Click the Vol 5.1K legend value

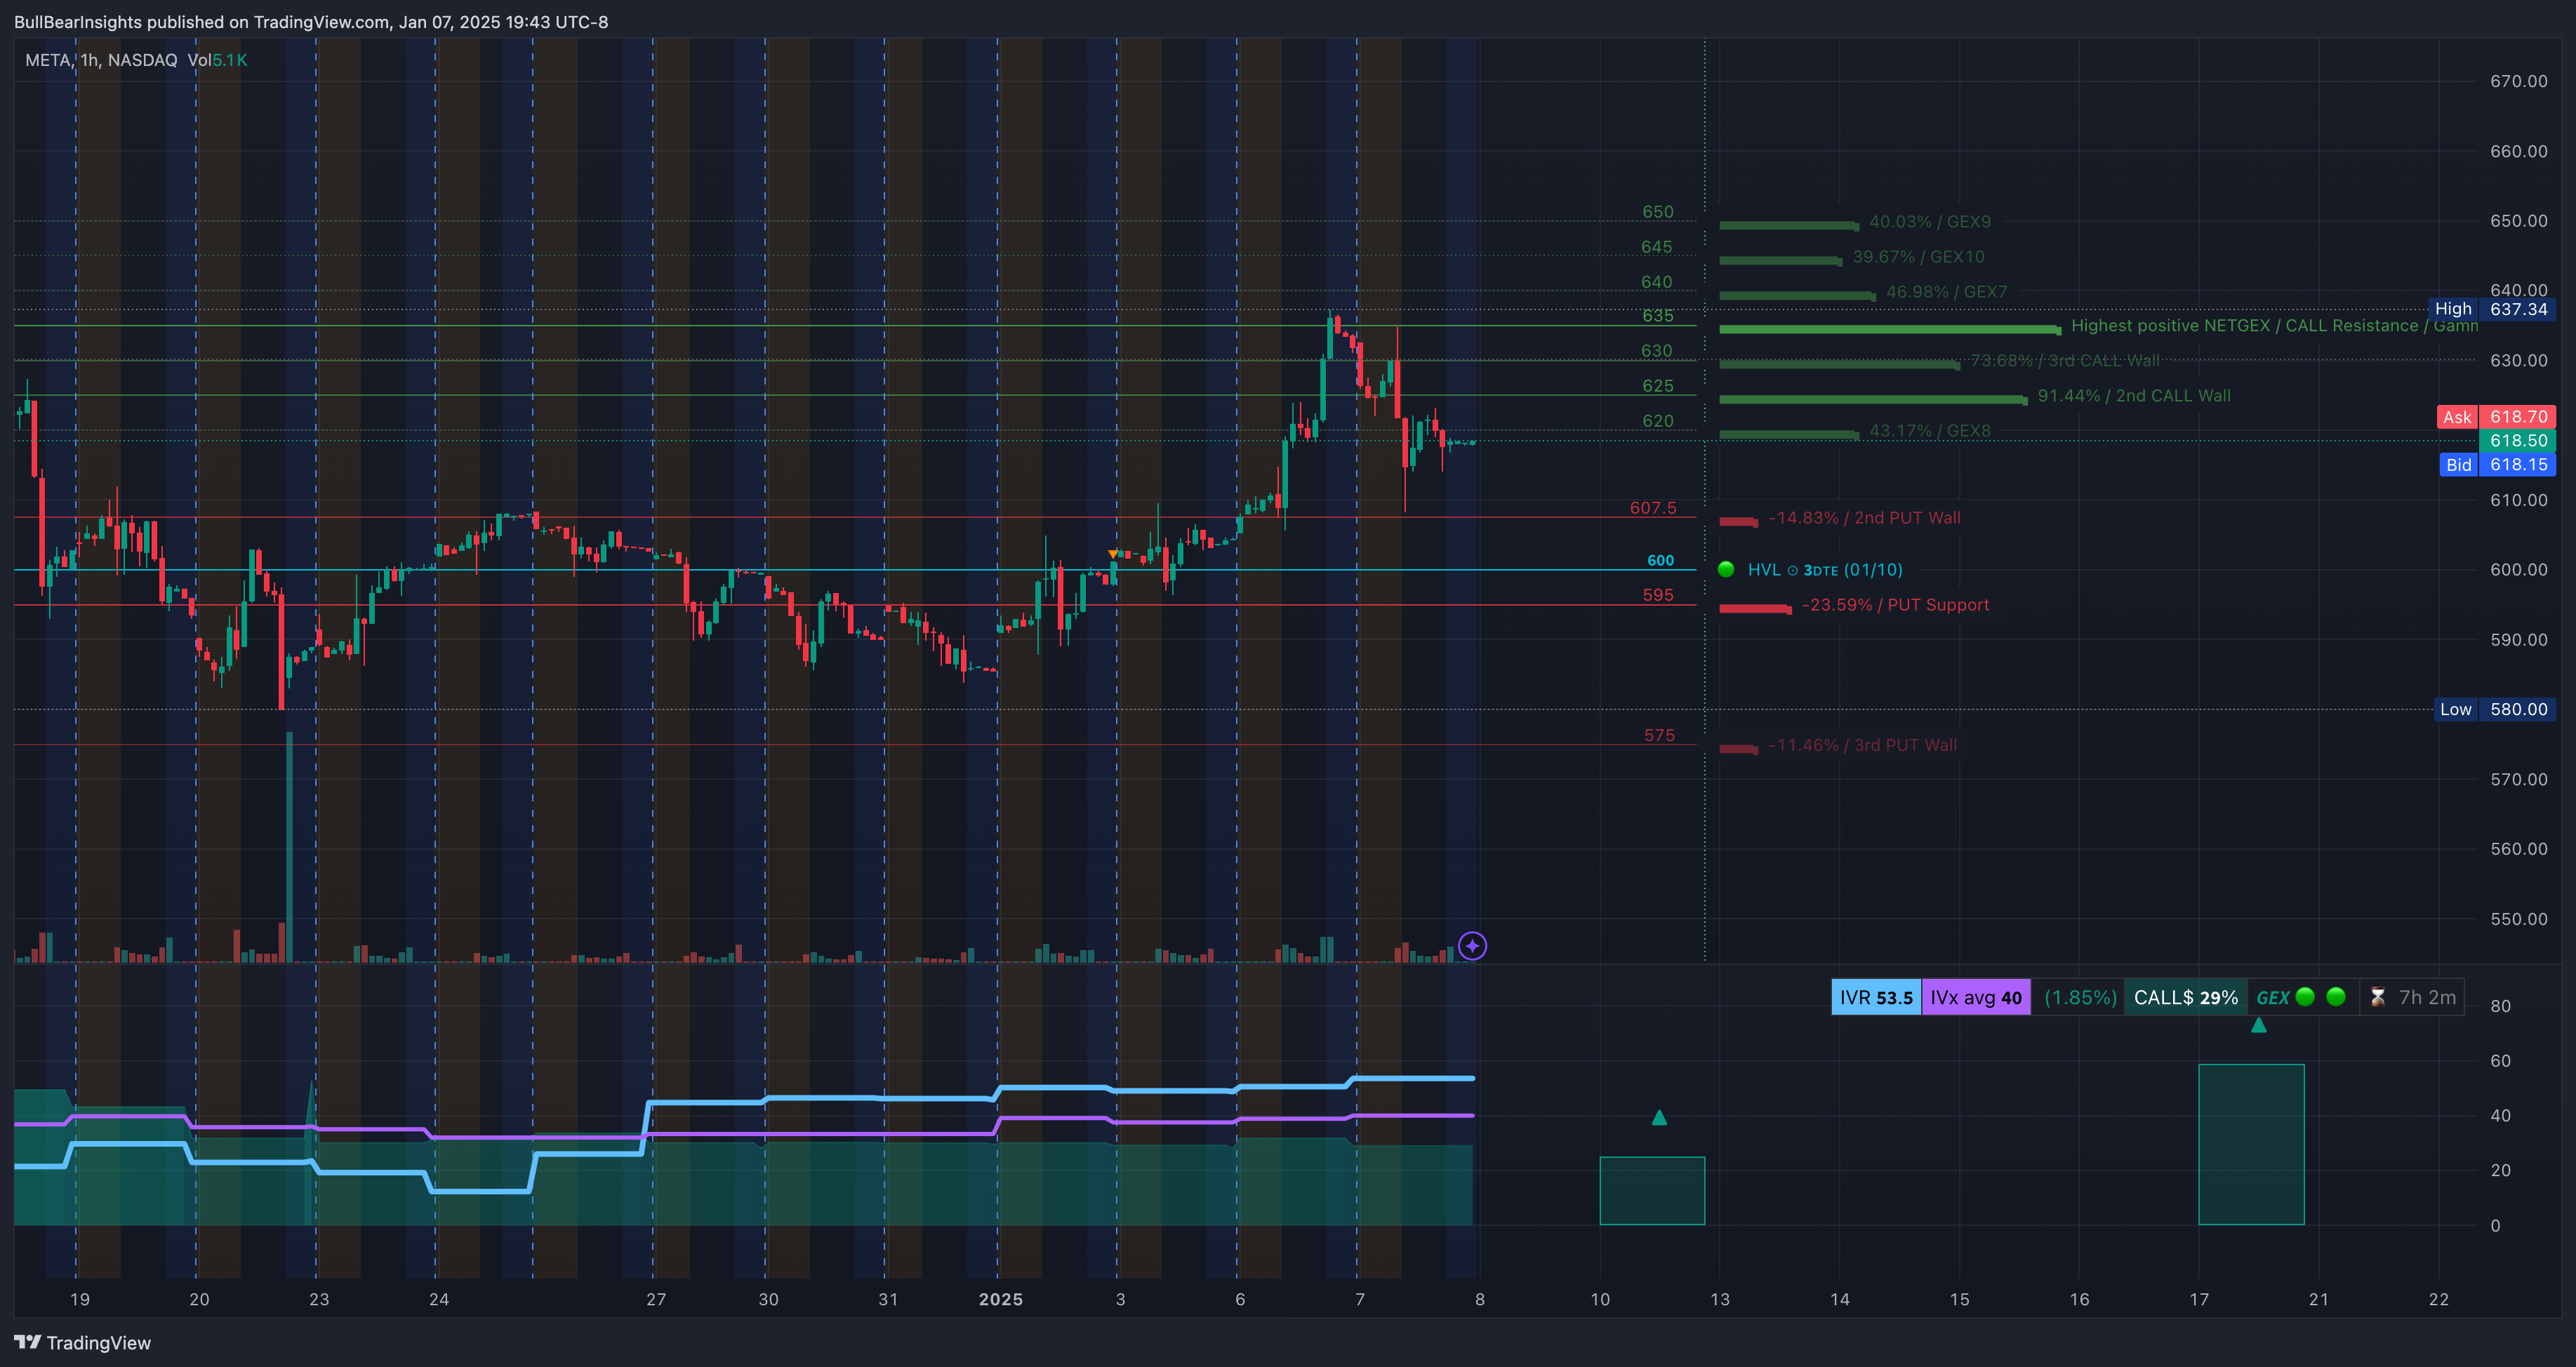pyautogui.click(x=217, y=60)
